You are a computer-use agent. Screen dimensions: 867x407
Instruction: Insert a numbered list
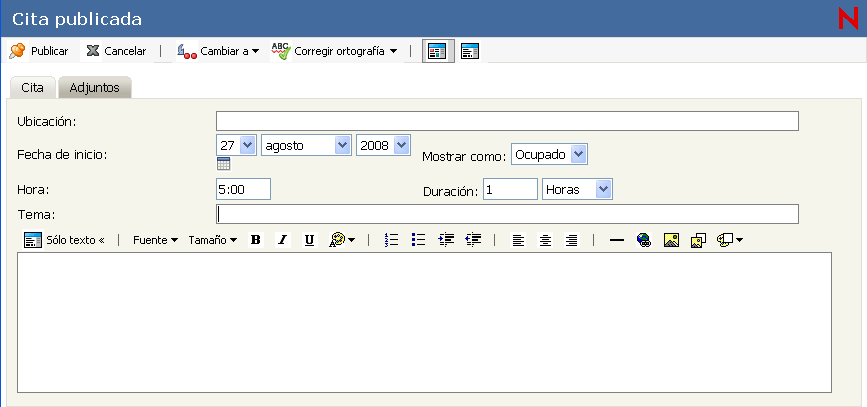click(x=391, y=239)
